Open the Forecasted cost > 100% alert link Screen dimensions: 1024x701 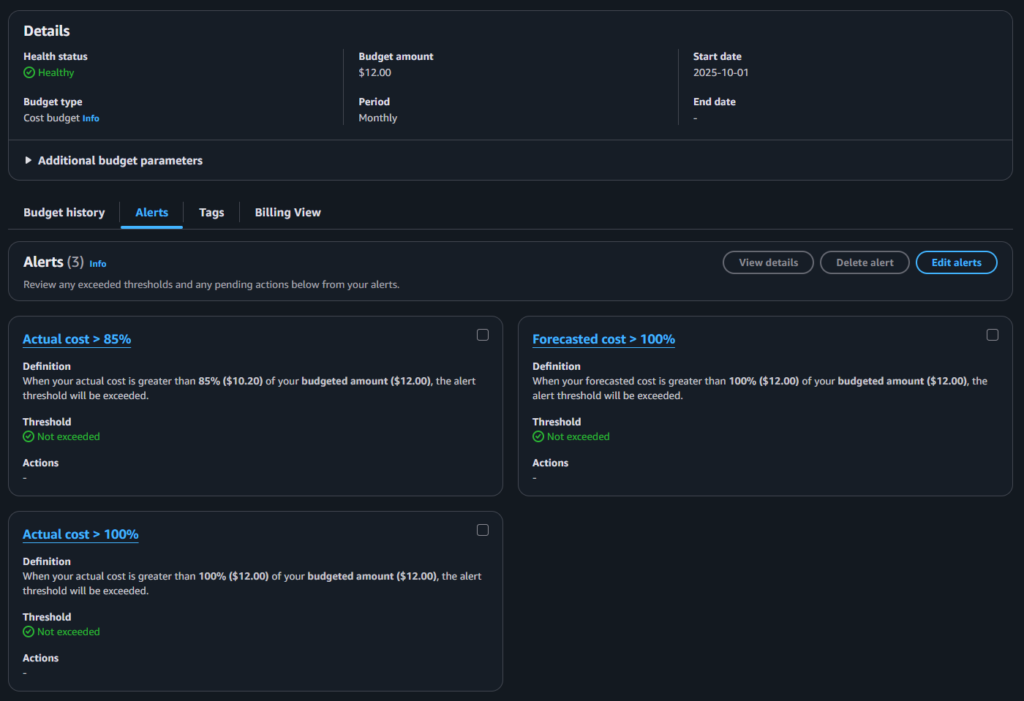(603, 339)
